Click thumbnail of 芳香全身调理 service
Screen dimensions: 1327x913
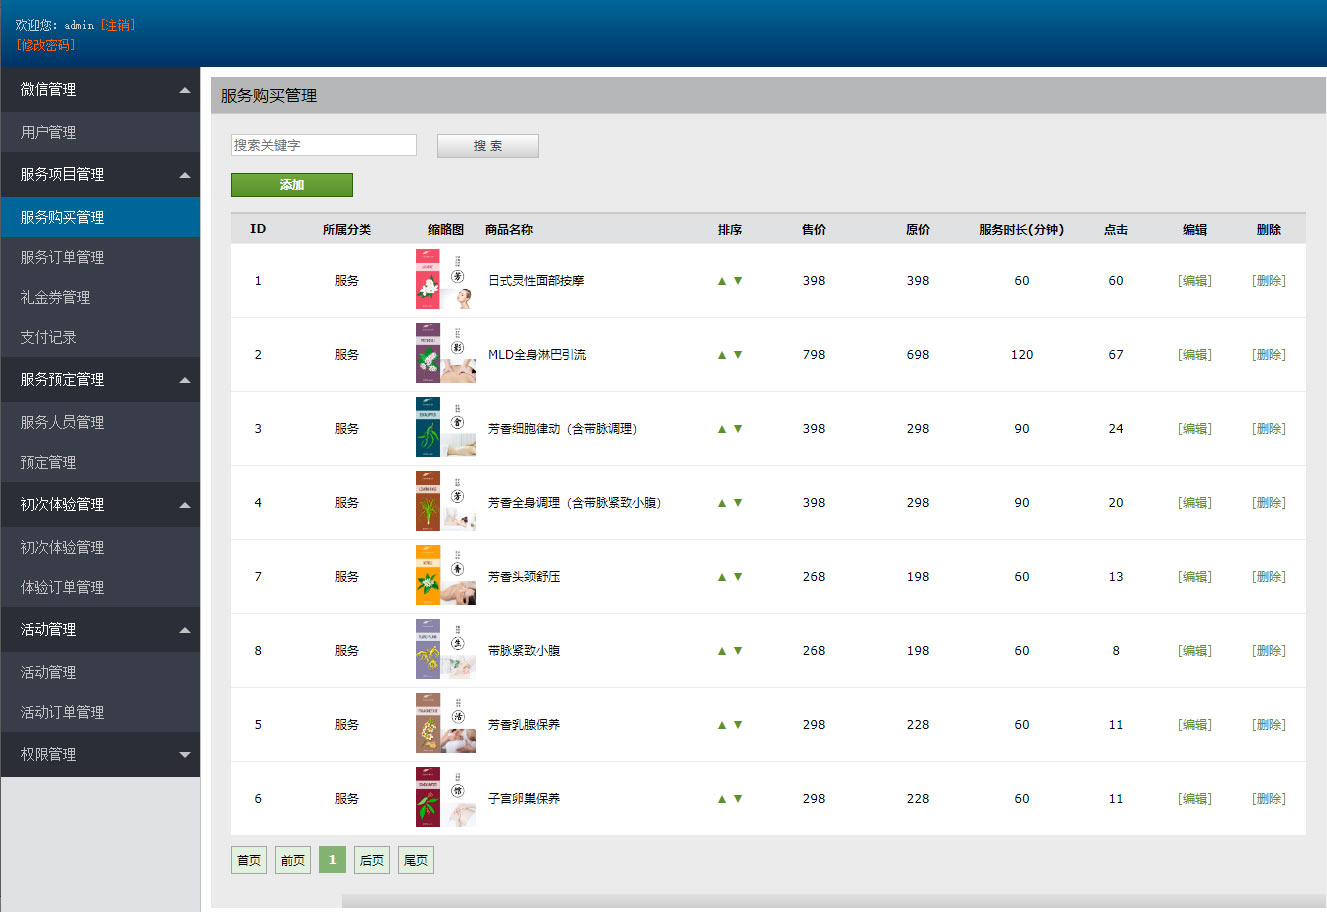pyautogui.click(x=445, y=502)
